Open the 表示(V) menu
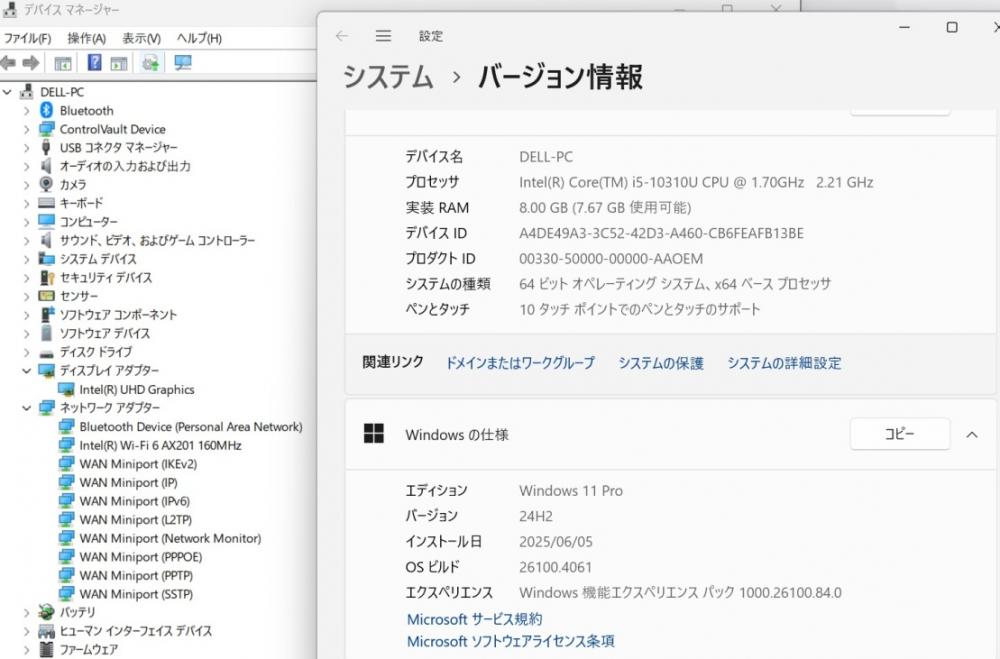 [x=142, y=38]
